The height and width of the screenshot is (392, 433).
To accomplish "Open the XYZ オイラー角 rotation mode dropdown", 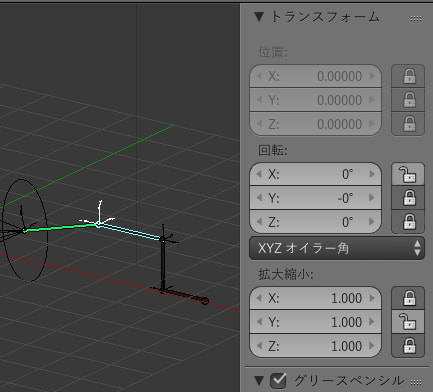I will coord(337,248).
